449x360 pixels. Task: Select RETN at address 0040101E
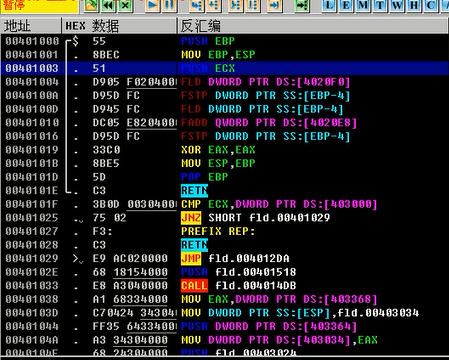[x=194, y=191]
